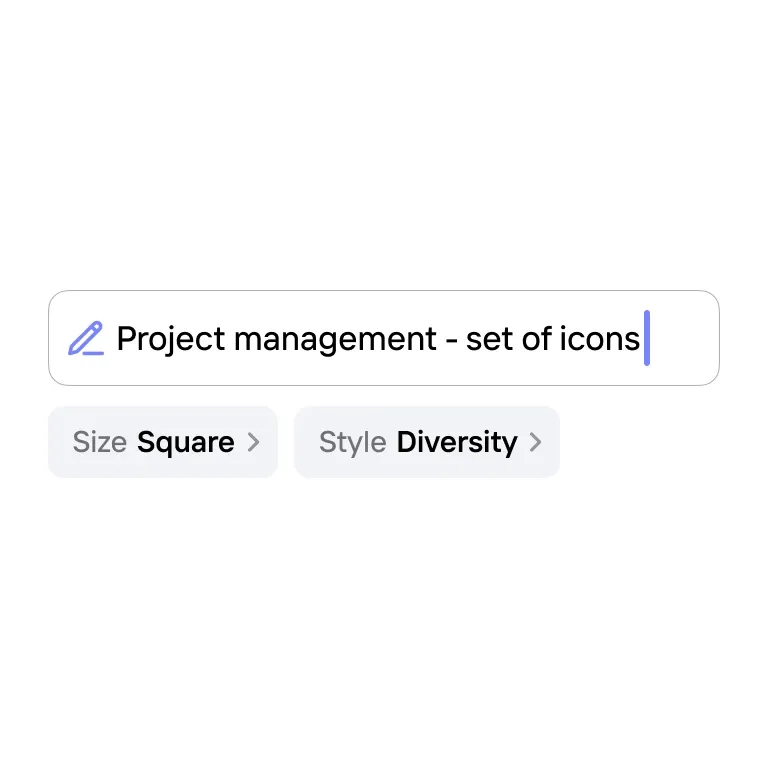Click the word "set" in the prompt
Screen dimensions: 768x768
489,339
